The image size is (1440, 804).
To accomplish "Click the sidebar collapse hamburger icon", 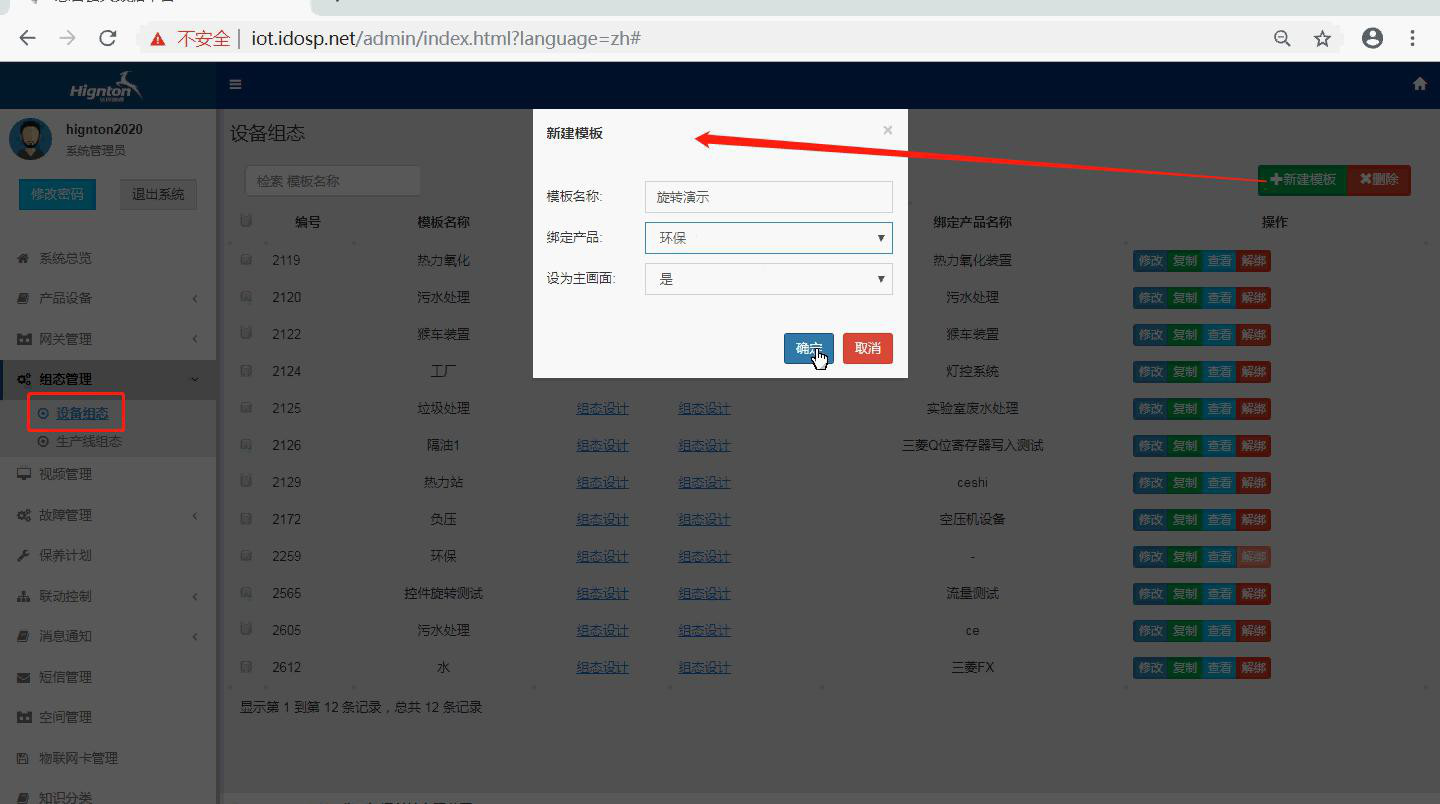I will point(235,84).
